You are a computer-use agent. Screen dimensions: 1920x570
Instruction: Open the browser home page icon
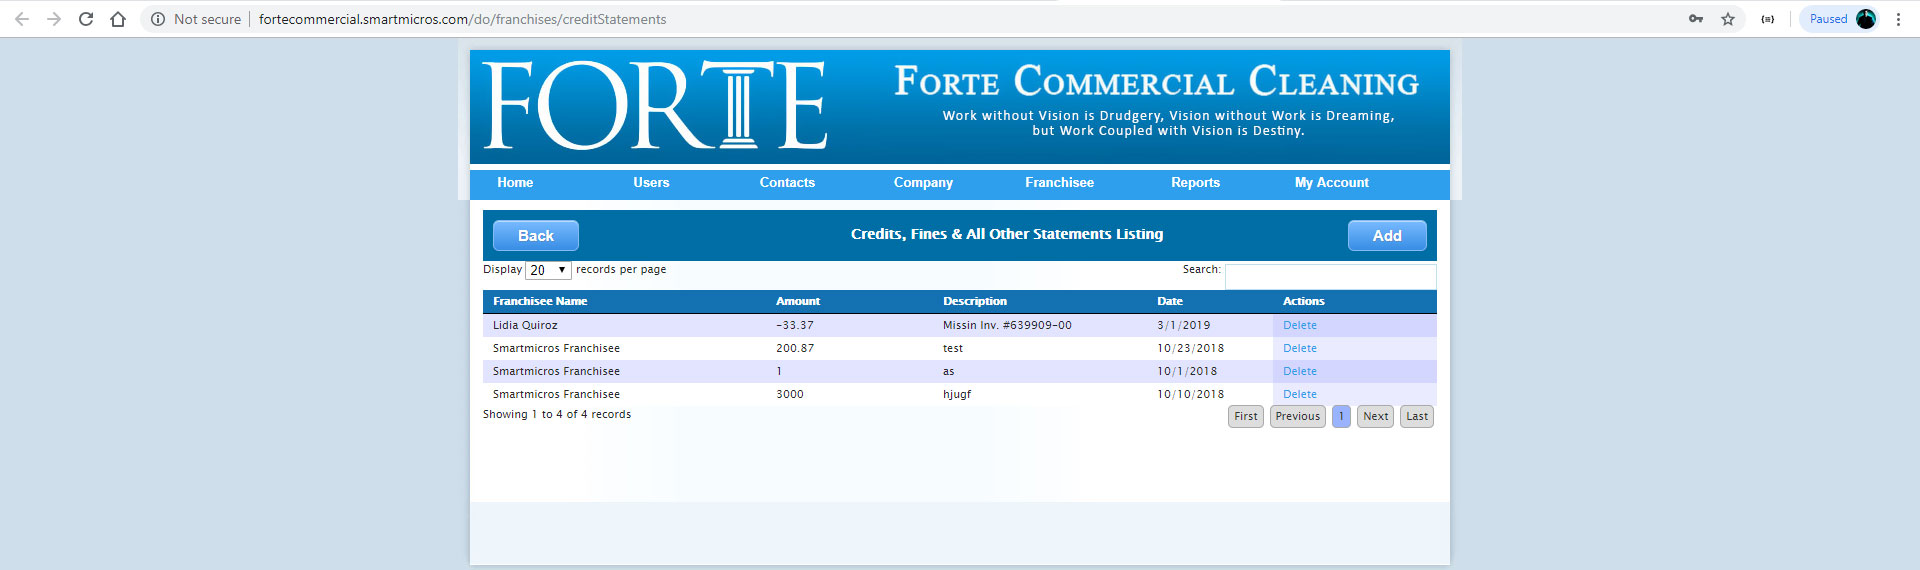118,19
